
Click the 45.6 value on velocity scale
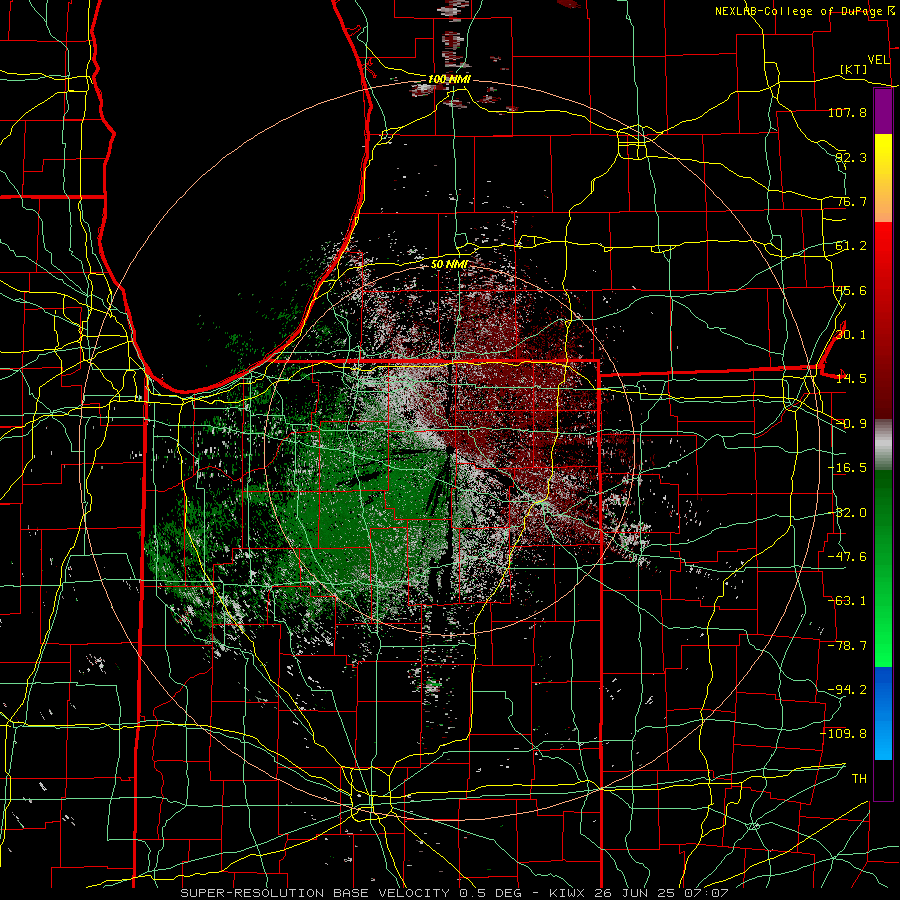pos(851,290)
